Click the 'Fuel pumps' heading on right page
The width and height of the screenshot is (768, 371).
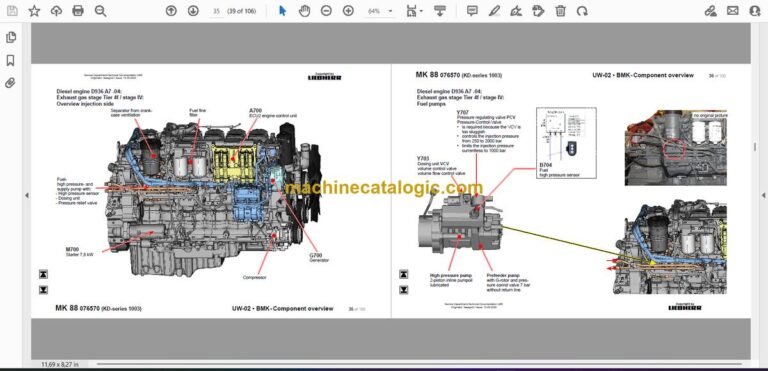[431, 104]
